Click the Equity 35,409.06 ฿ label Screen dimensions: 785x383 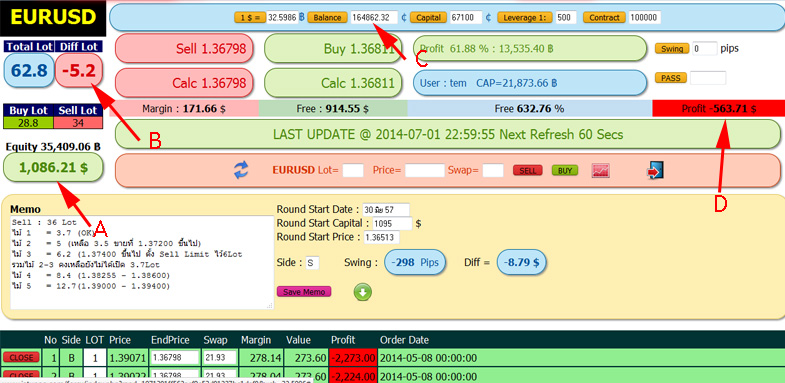[53, 147]
